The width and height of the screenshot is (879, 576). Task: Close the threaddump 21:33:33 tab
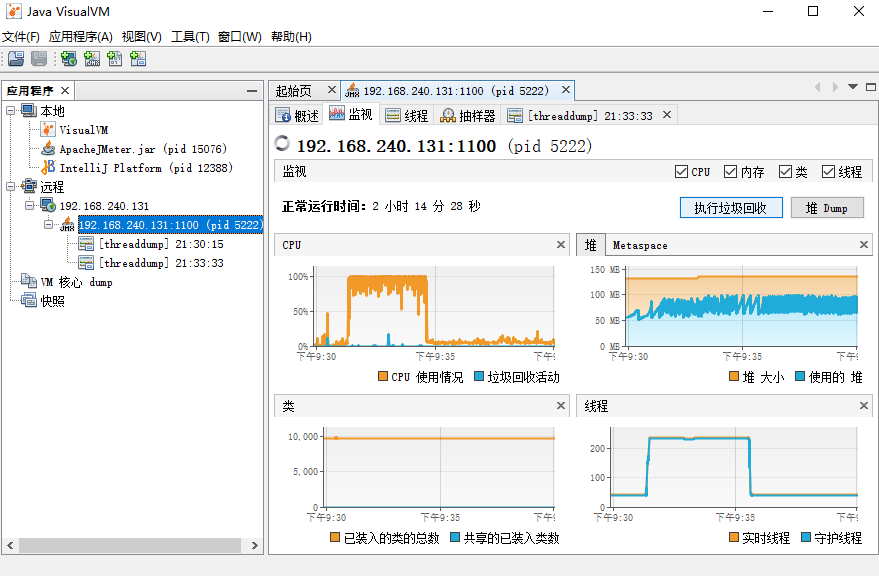point(664,113)
